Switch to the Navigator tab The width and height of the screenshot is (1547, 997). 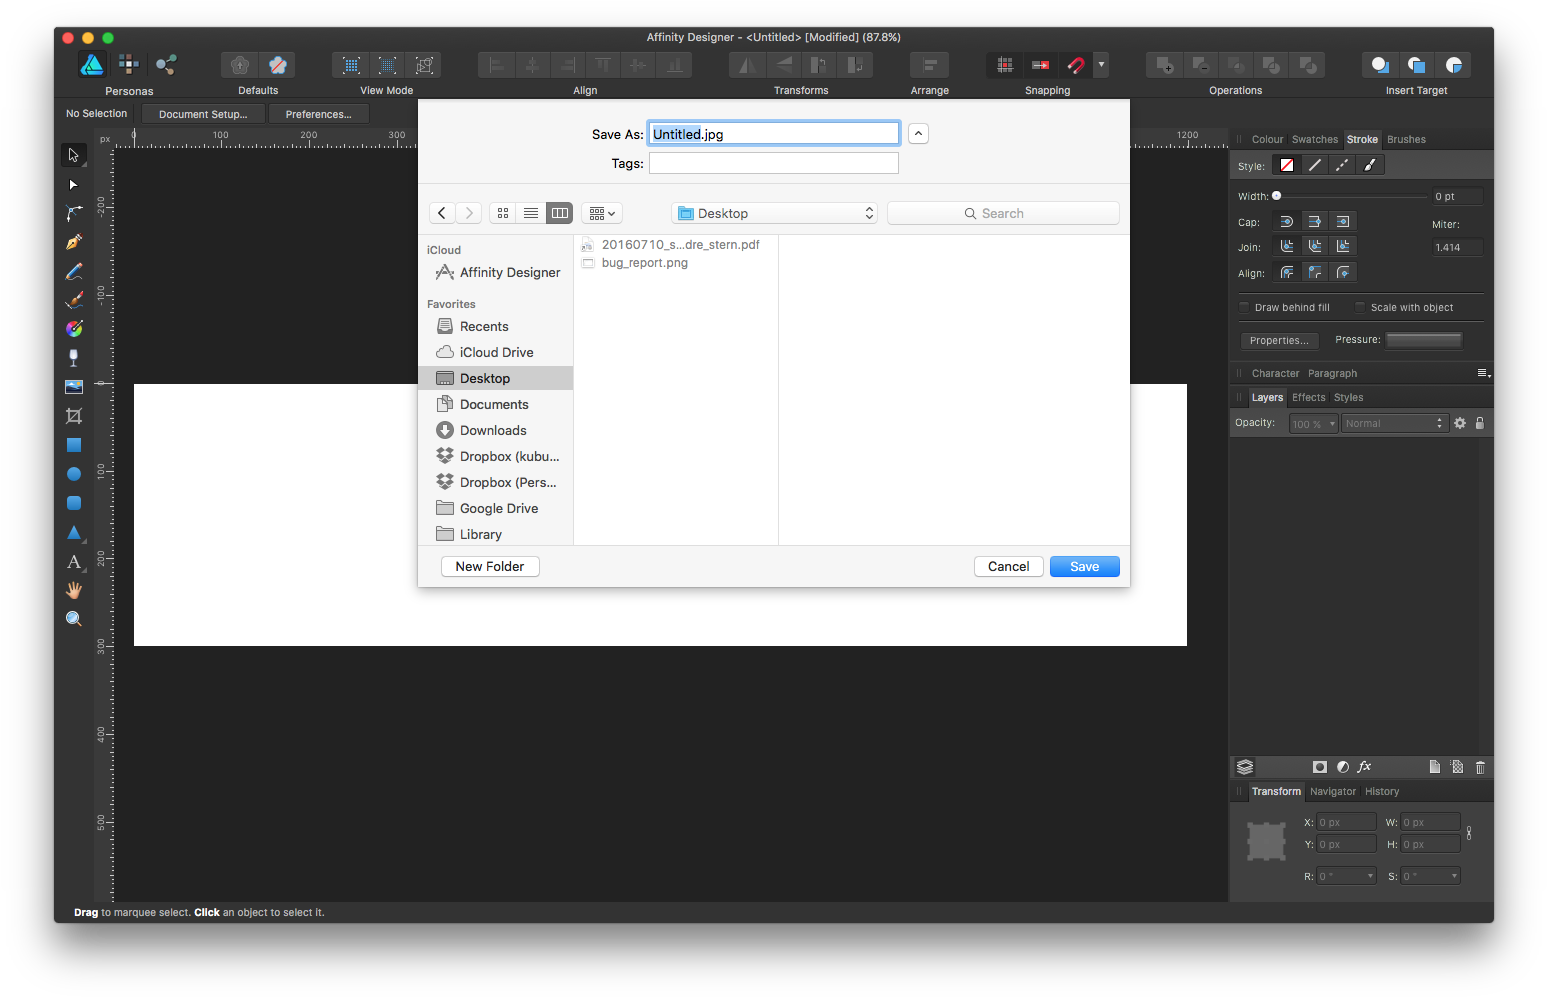(1333, 791)
